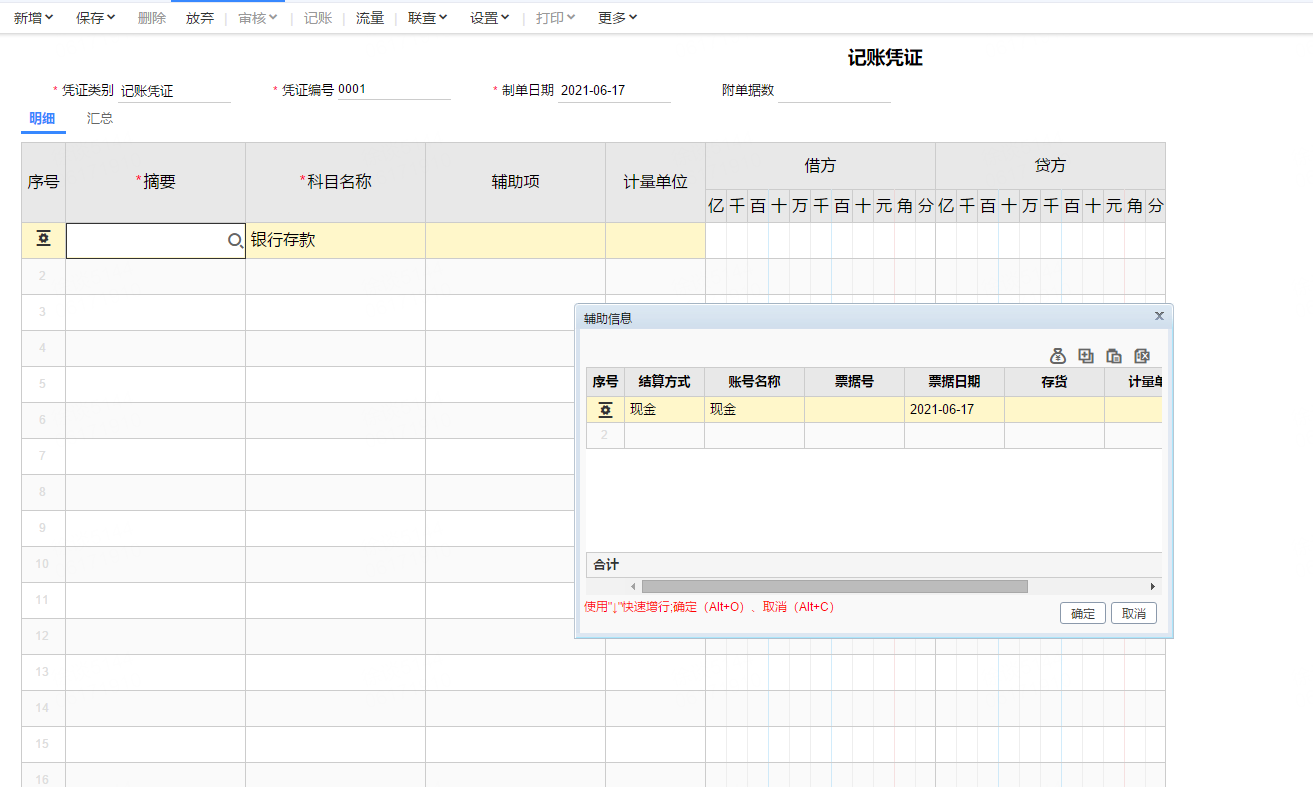1313x787 pixels.
Task: Open the 保存 dropdown menu
Action: 96,18
